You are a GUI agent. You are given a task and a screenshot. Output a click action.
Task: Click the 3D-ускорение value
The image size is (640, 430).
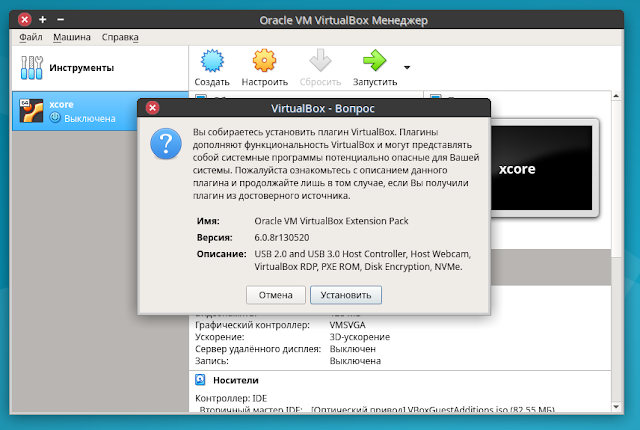(360, 337)
